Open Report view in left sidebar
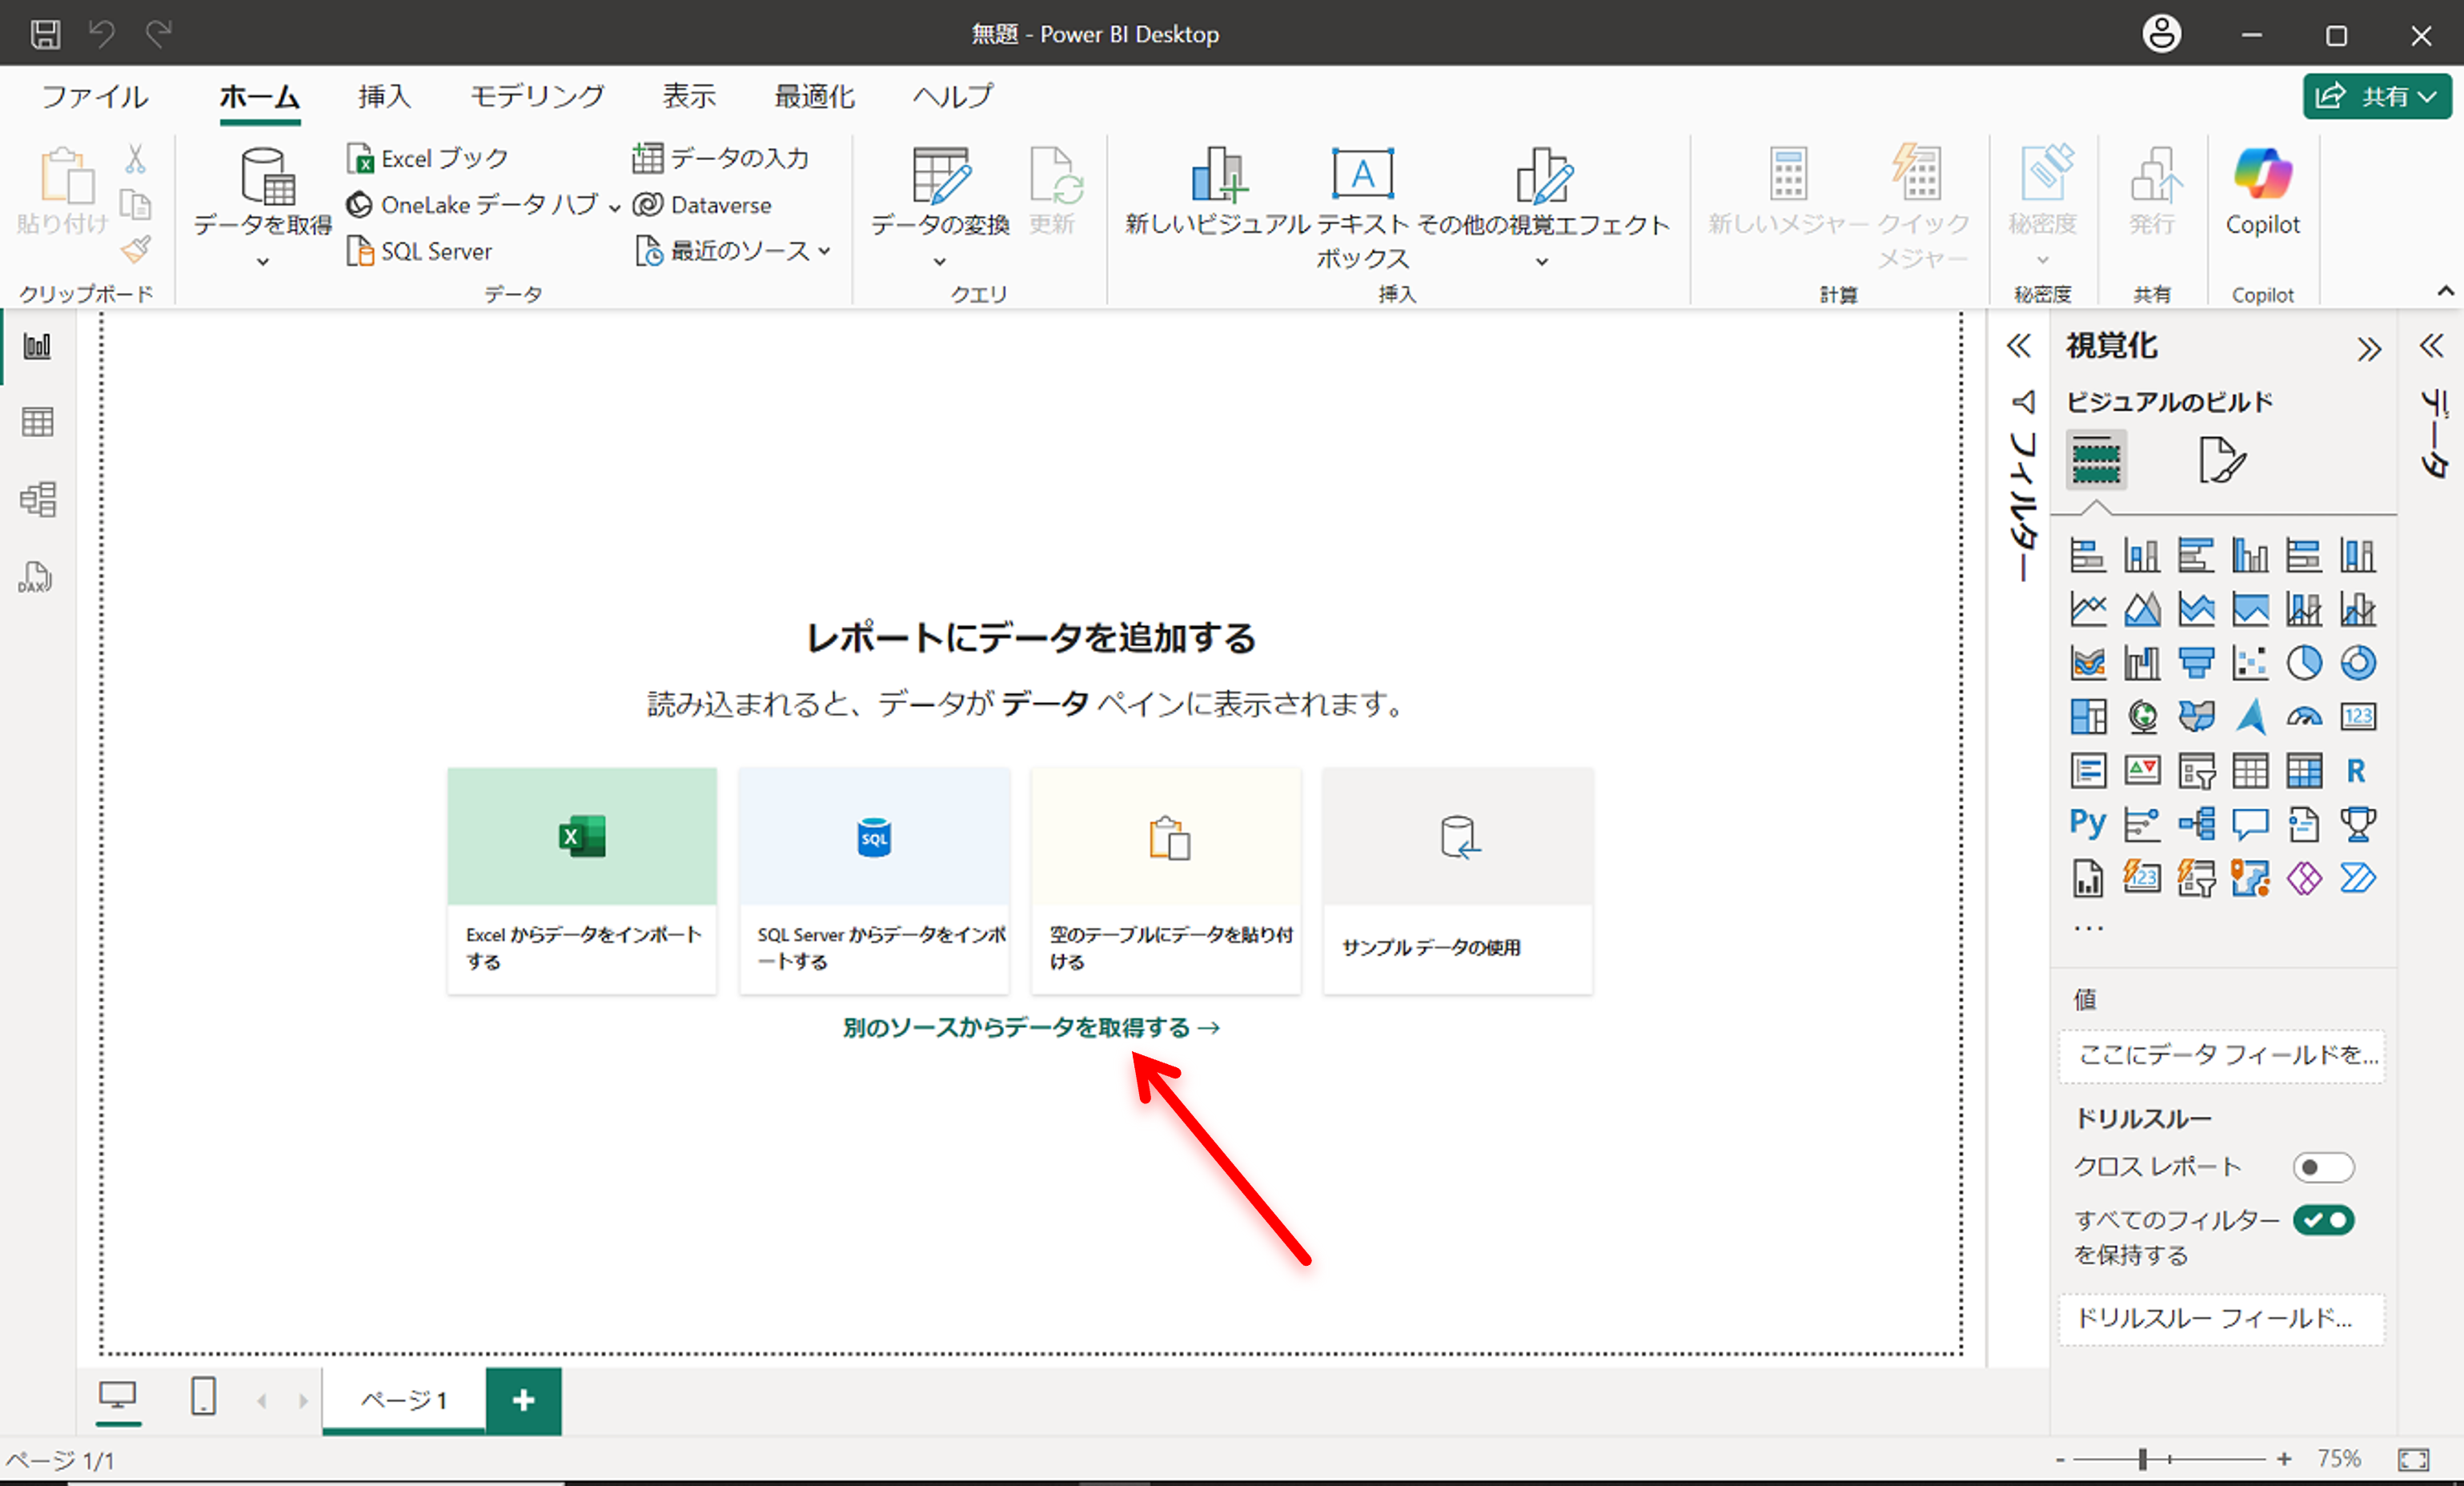The height and width of the screenshot is (1486, 2464). coord(37,347)
